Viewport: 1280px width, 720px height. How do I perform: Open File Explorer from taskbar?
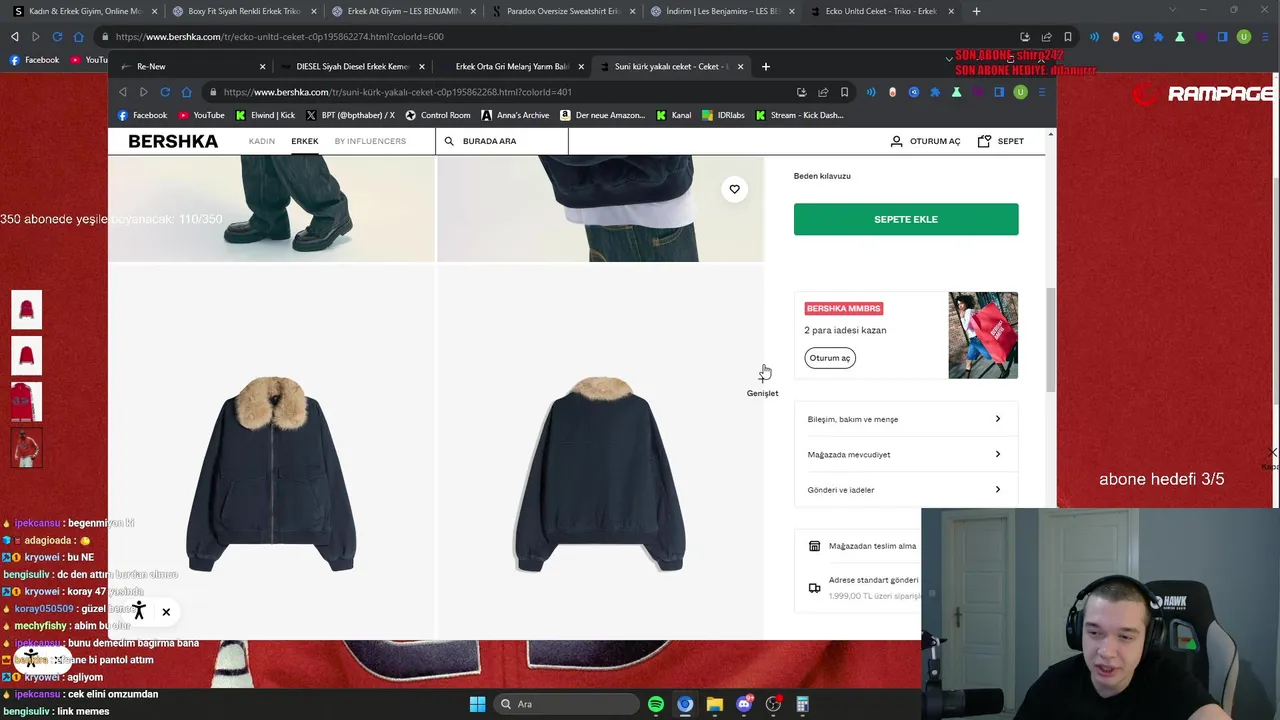pyautogui.click(x=714, y=704)
